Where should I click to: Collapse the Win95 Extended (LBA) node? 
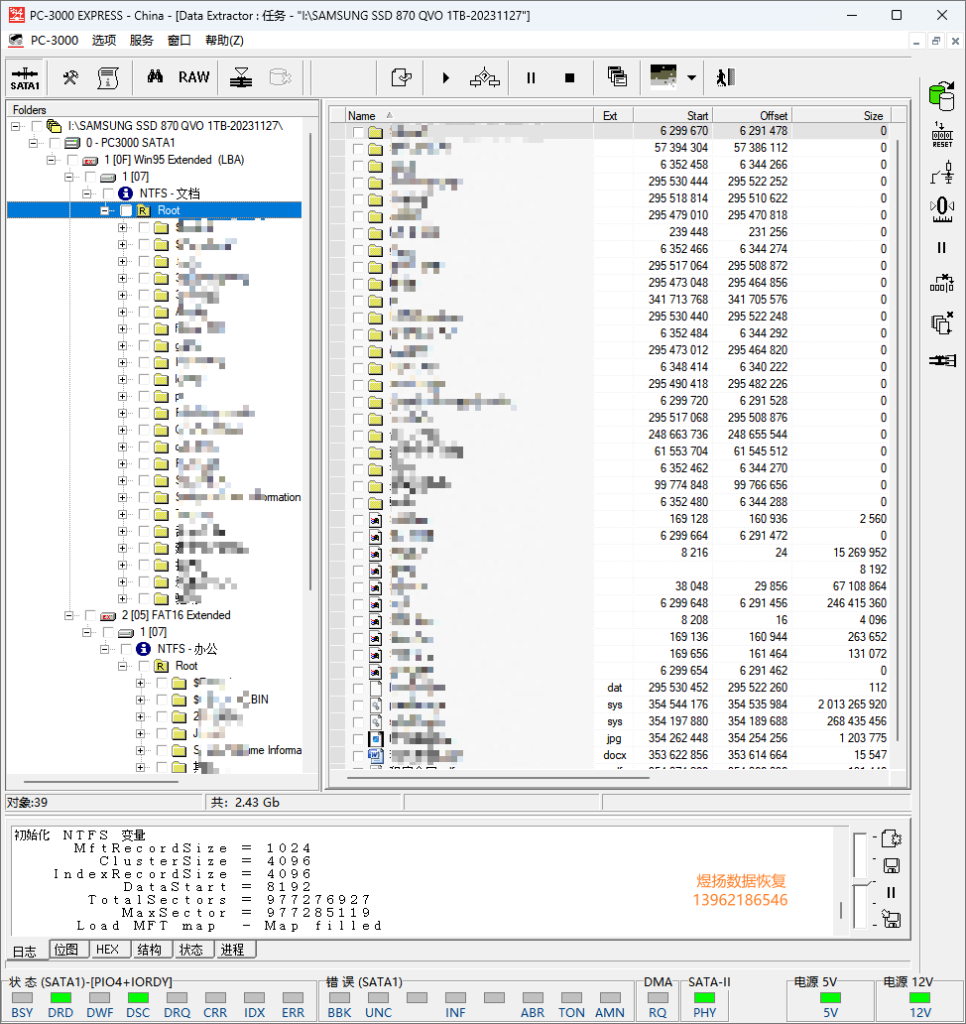51,160
